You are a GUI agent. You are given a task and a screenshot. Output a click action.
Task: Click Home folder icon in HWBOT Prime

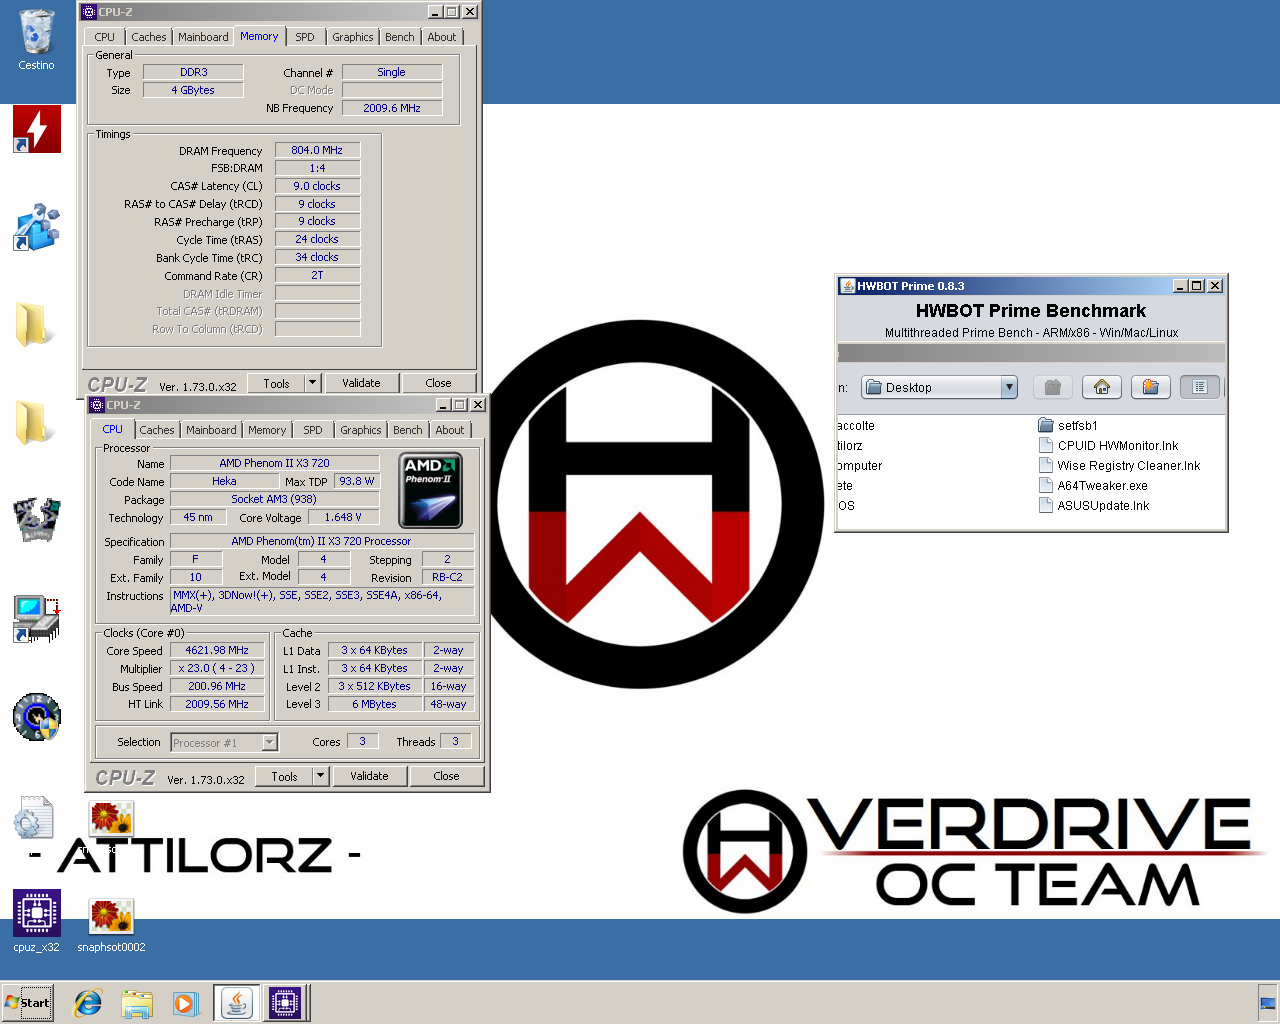pos(1101,387)
